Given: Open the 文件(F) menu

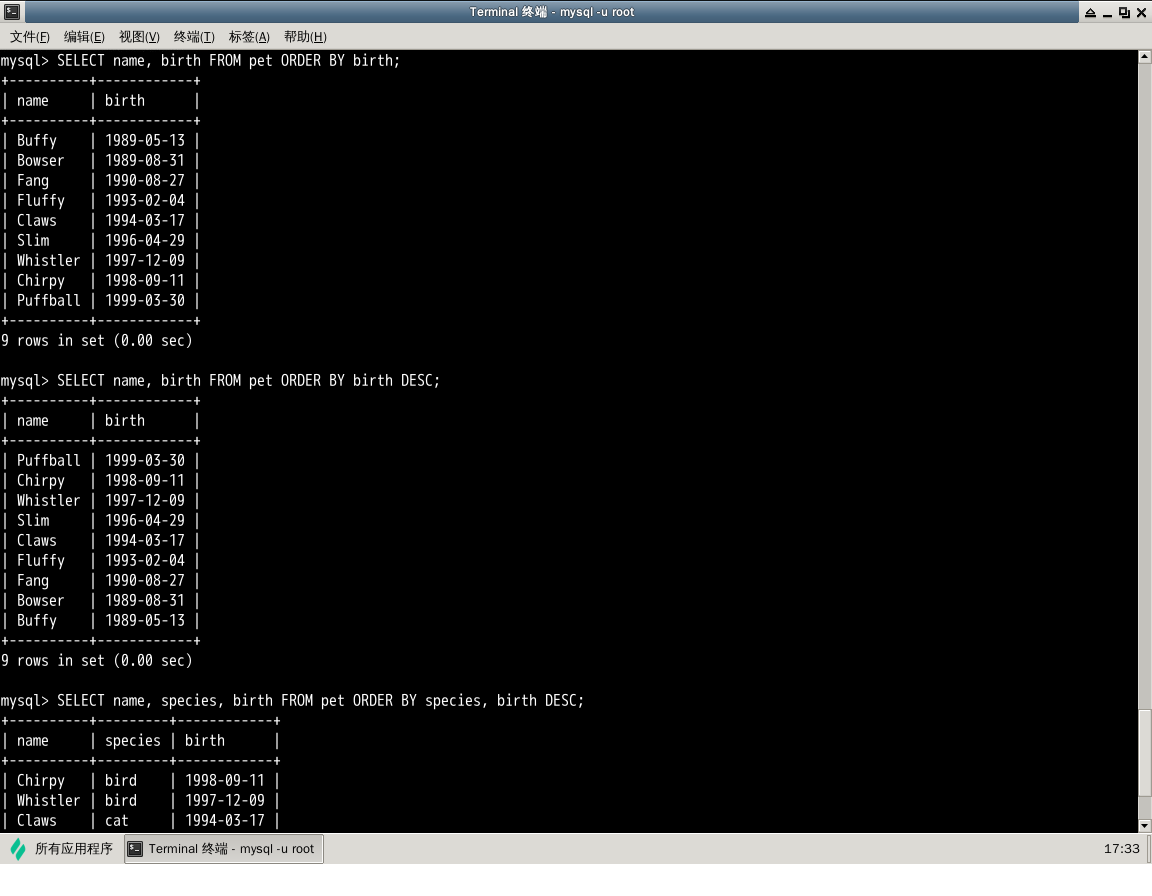Looking at the screenshot, I should coord(30,37).
